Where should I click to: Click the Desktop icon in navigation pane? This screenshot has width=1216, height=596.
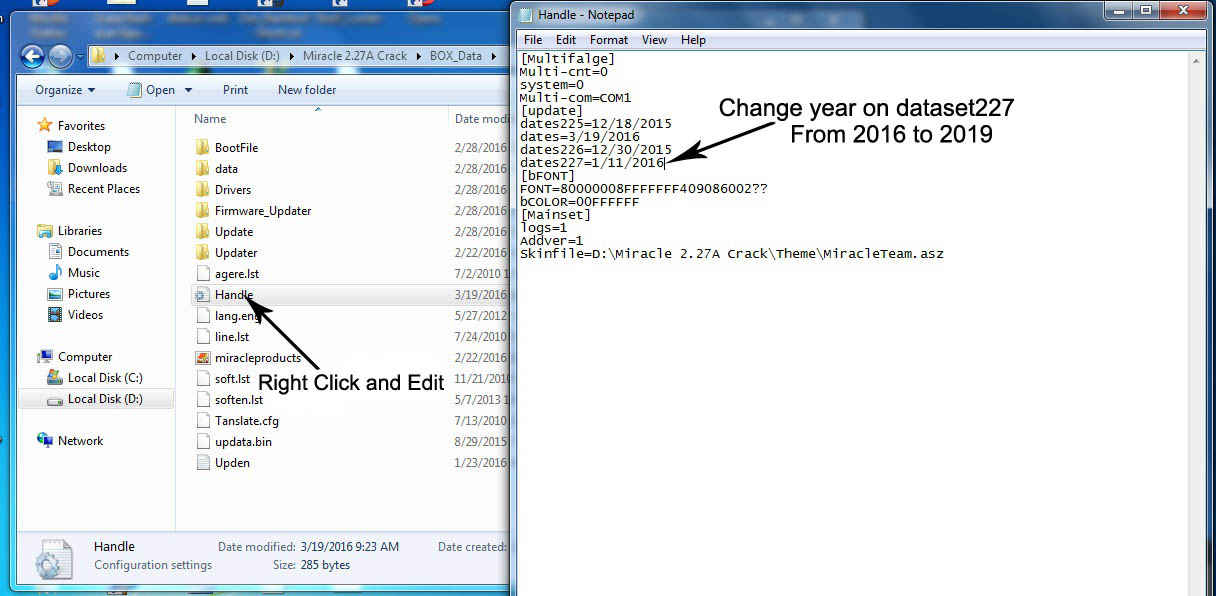pyautogui.click(x=56, y=146)
